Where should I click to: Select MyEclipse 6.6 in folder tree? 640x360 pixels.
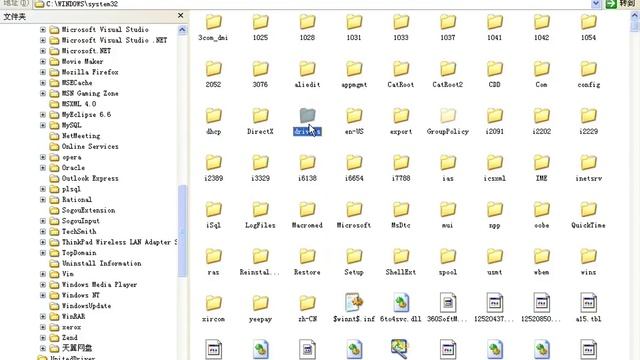(86, 114)
